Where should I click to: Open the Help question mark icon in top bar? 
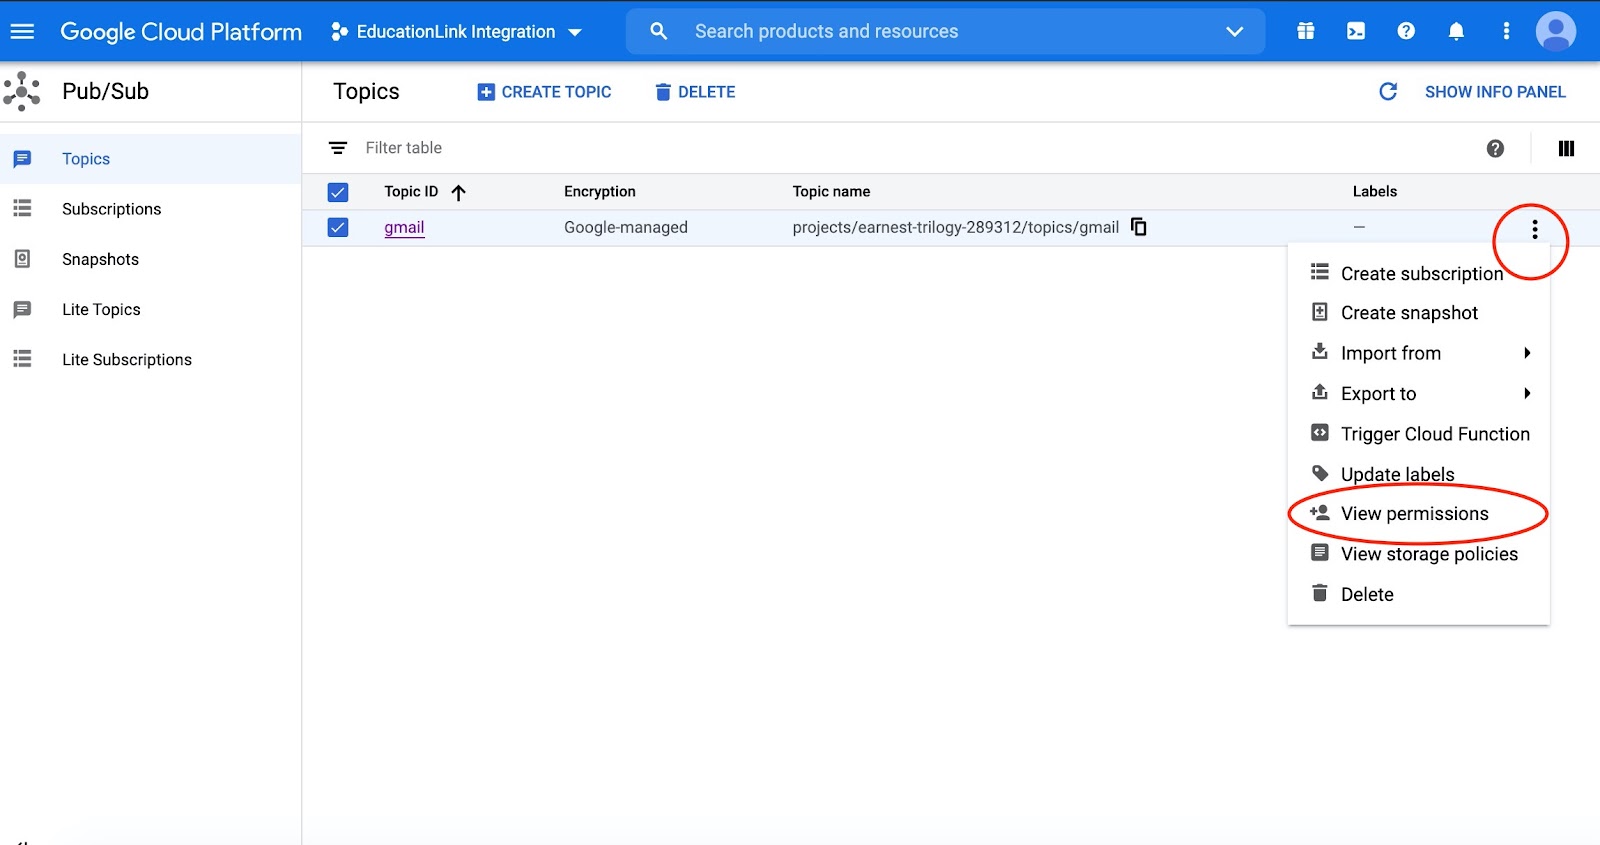(x=1406, y=31)
